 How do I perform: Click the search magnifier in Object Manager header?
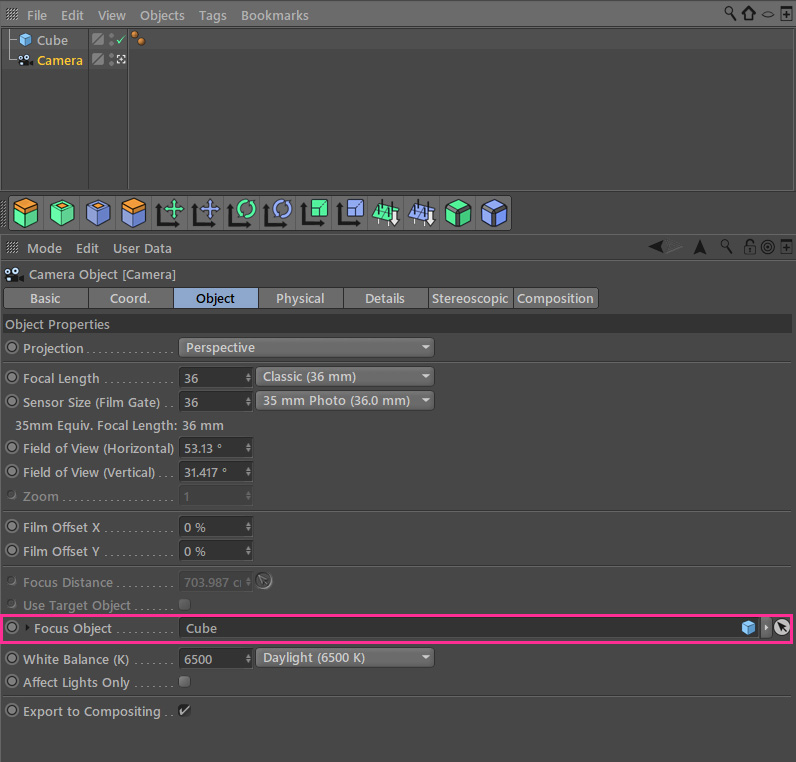tap(729, 13)
